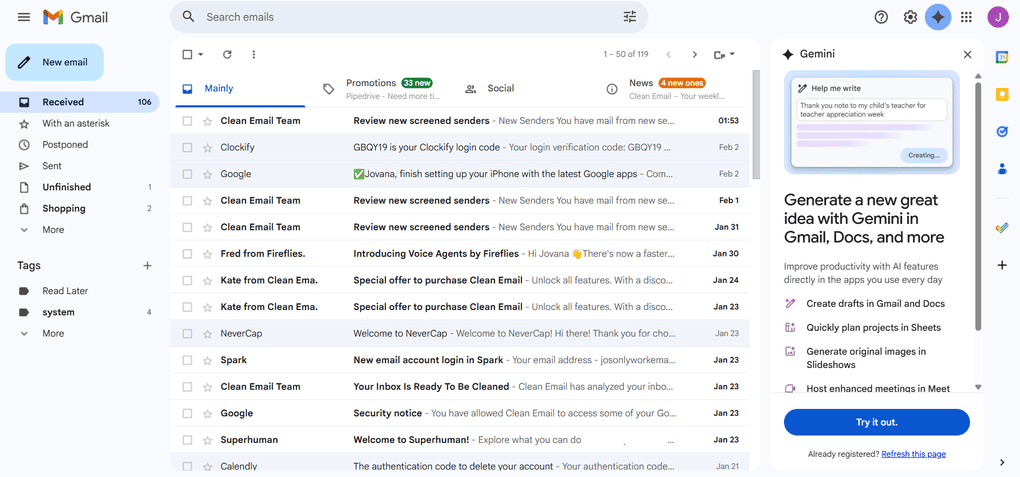Star the NeverCap email
Viewport: 1020px width, 477px height.
coord(208,334)
